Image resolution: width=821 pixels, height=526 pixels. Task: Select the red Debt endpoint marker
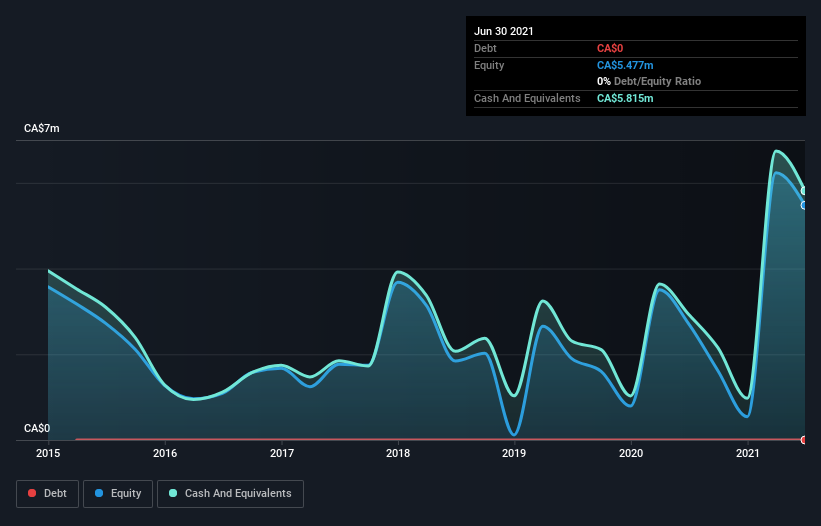point(804,440)
